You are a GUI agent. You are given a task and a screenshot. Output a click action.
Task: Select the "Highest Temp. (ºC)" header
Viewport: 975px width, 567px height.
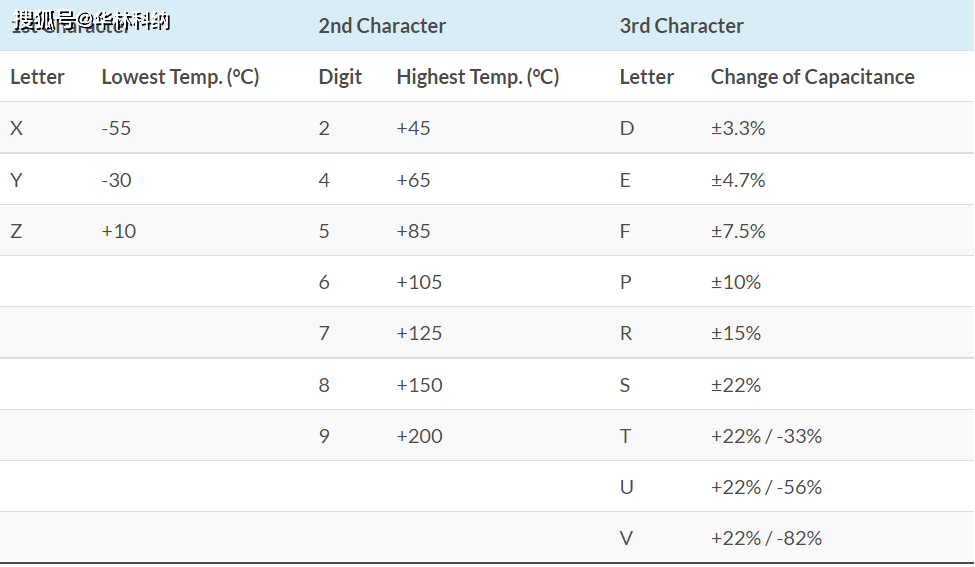pyautogui.click(x=477, y=77)
